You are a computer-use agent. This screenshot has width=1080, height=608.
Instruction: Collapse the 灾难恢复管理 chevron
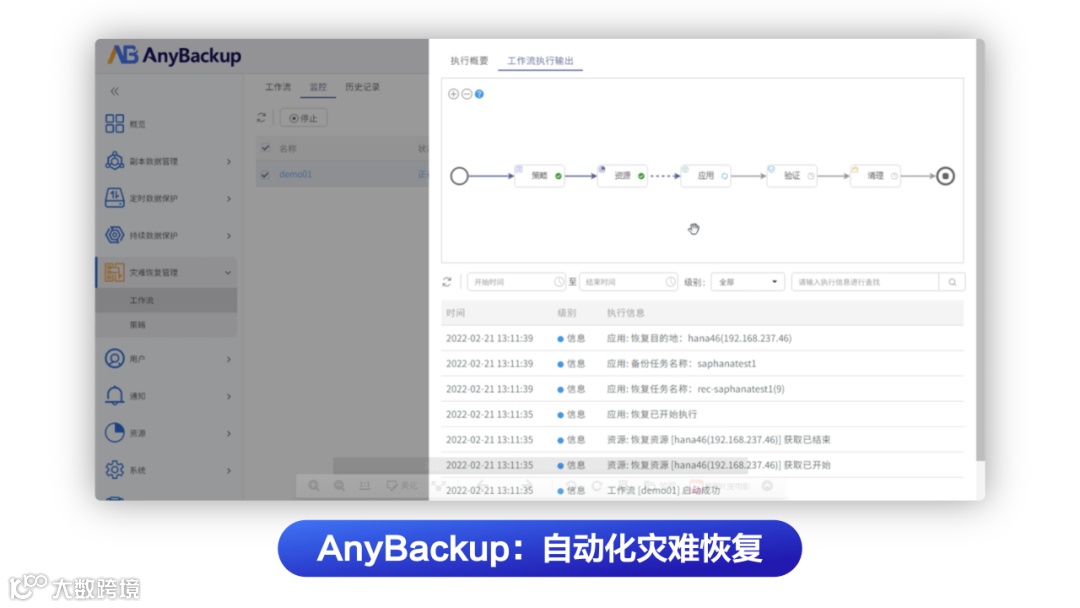(x=228, y=273)
